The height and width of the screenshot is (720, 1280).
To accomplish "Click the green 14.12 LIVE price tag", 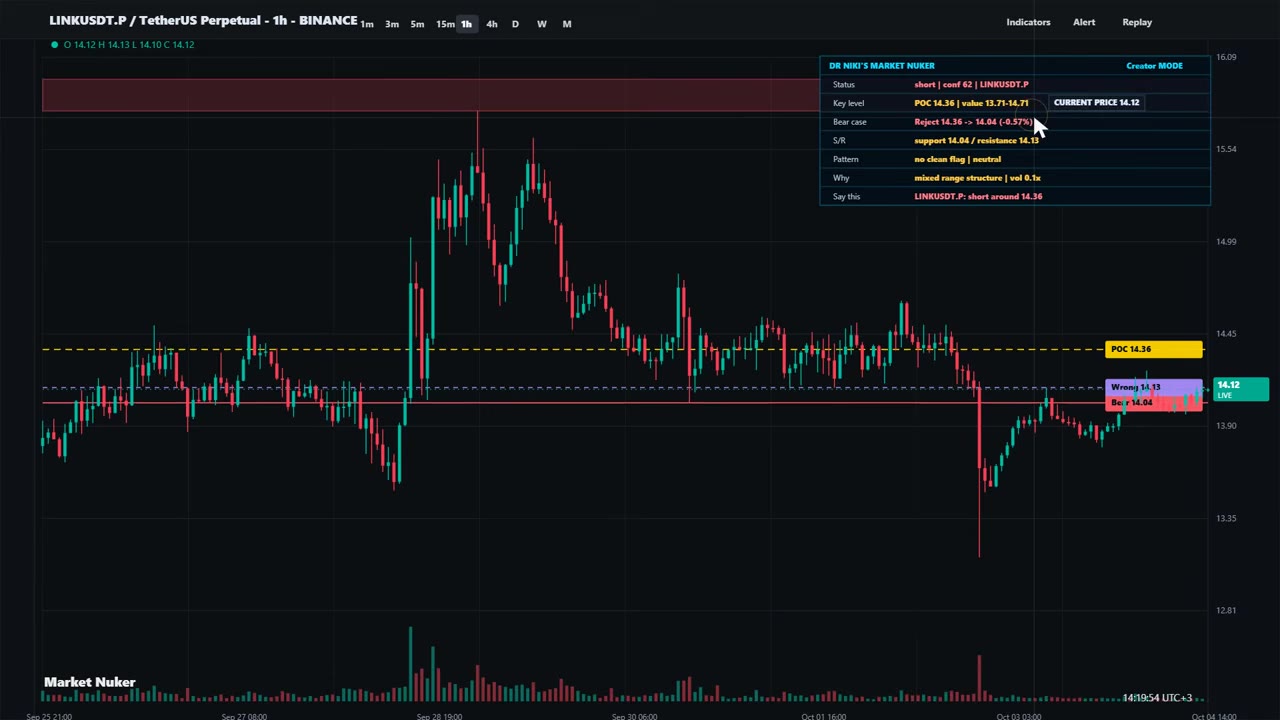I will click(x=1240, y=389).
